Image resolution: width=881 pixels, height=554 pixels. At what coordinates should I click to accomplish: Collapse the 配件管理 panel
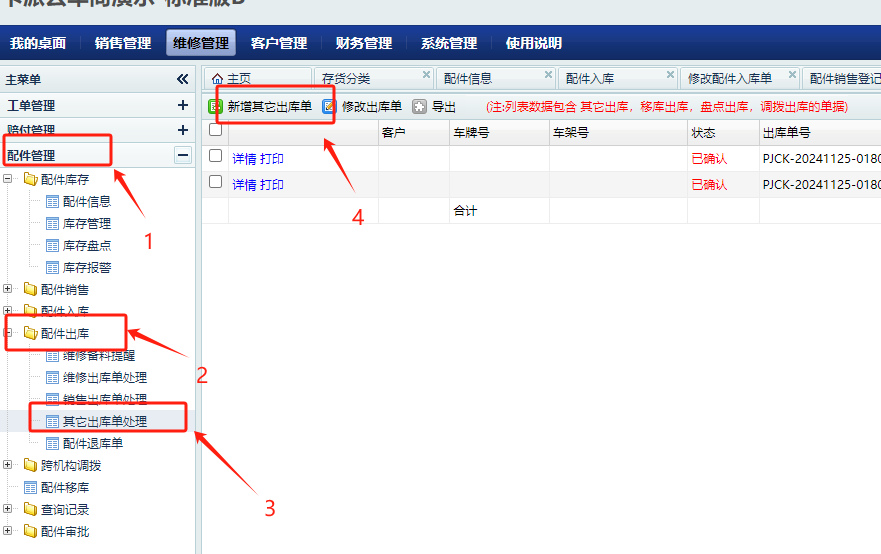coord(182,155)
